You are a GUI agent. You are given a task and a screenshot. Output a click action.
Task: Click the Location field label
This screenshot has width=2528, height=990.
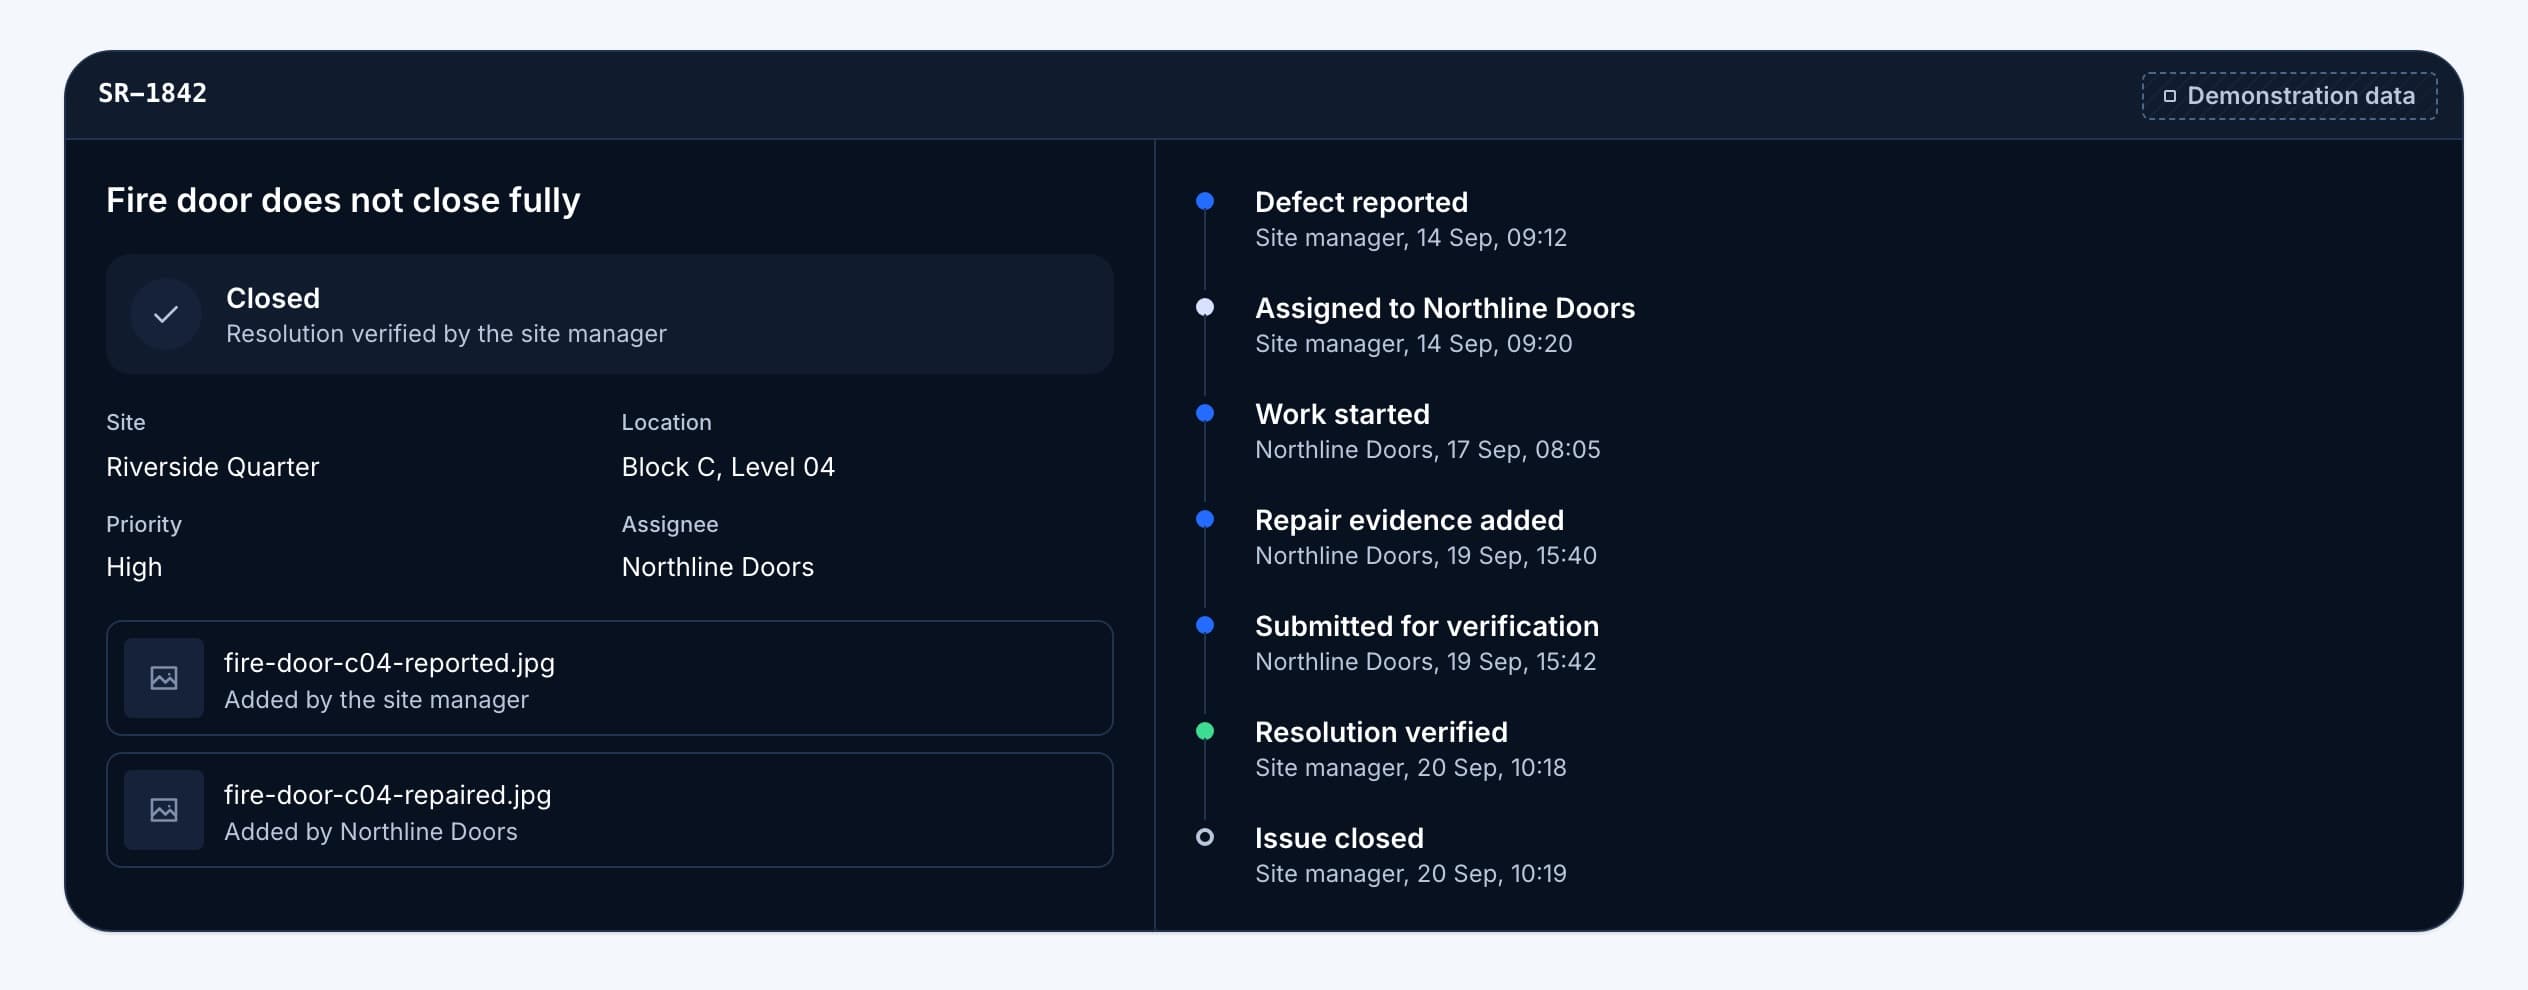click(667, 422)
